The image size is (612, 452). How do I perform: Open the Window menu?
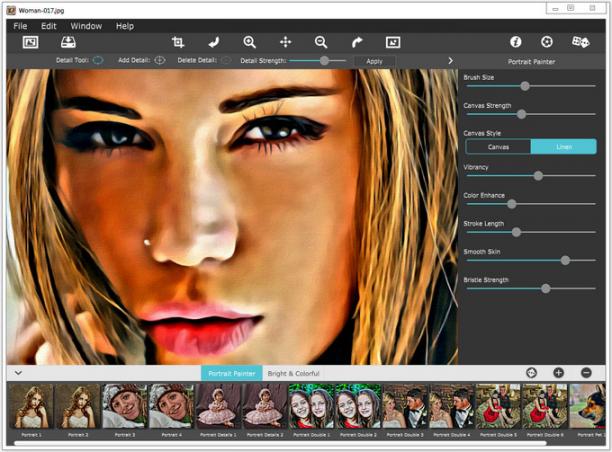[x=86, y=26]
